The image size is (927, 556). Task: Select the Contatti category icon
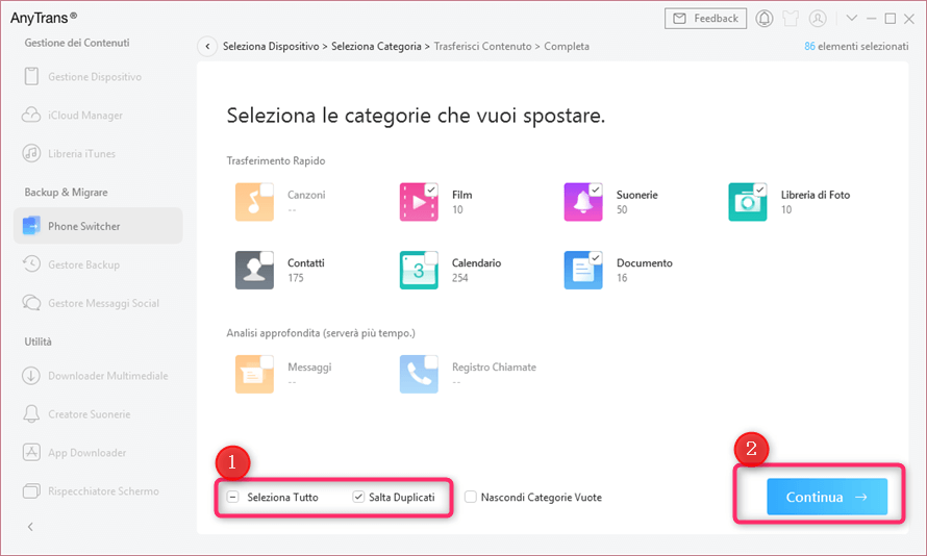254,270
